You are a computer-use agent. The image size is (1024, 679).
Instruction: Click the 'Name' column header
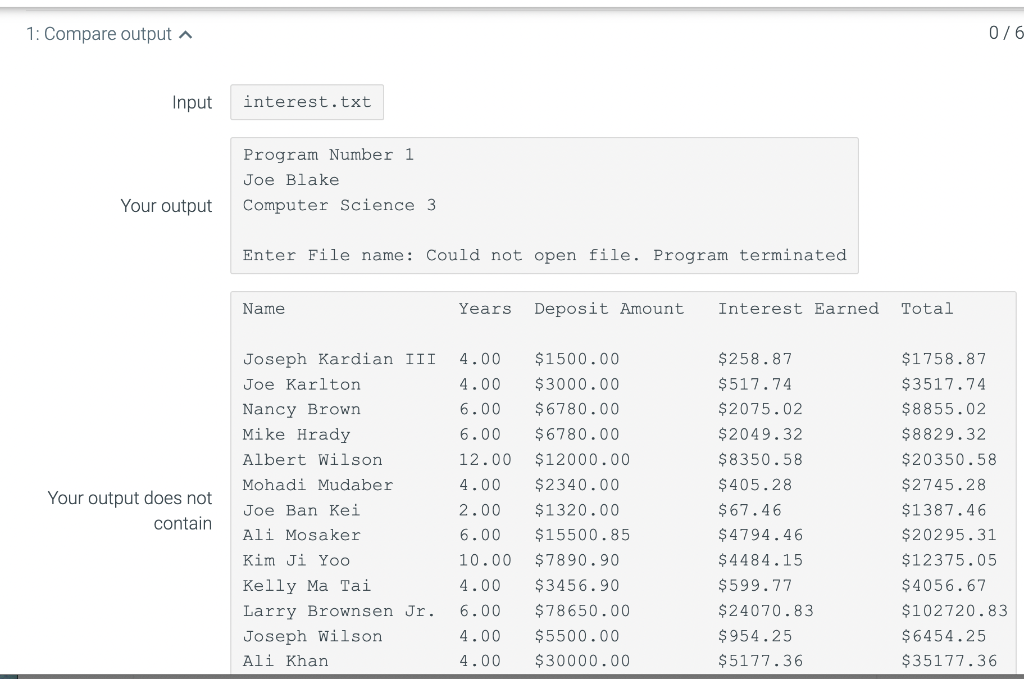pyautogui.click(x=263, y=308)
